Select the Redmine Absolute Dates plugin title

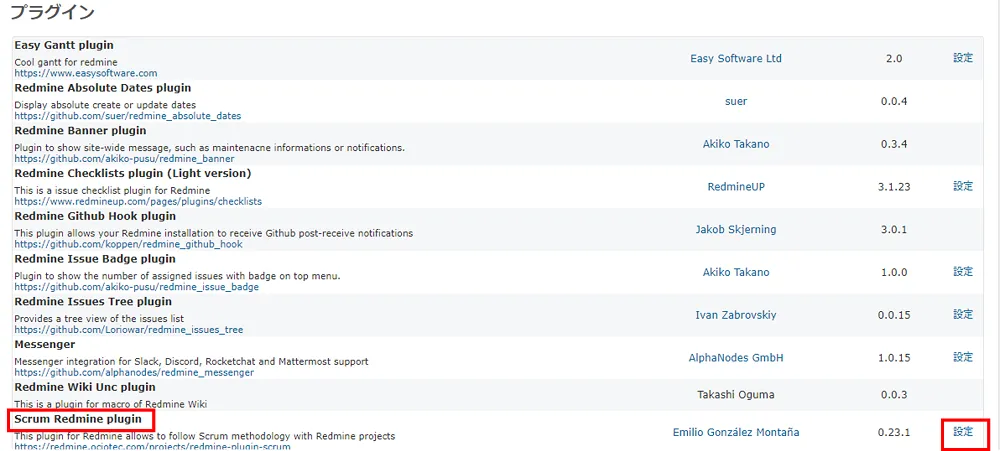[x=103, y=88]
